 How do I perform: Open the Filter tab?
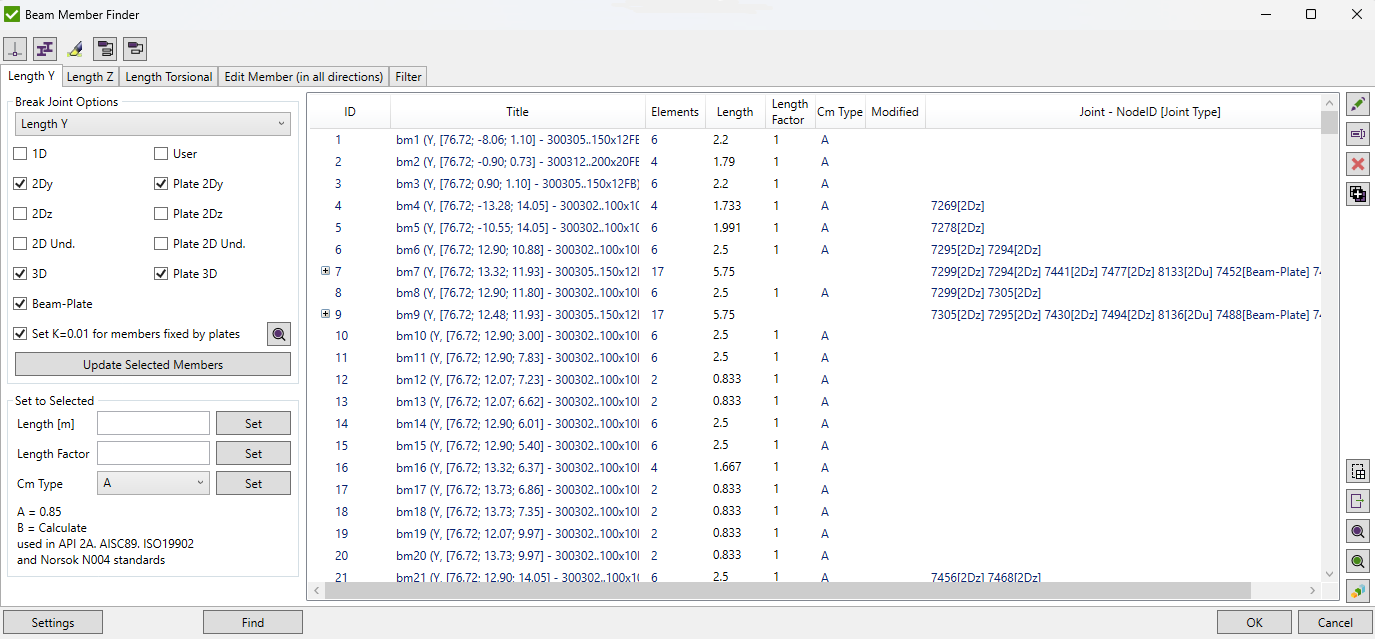[x=407, y=76]
